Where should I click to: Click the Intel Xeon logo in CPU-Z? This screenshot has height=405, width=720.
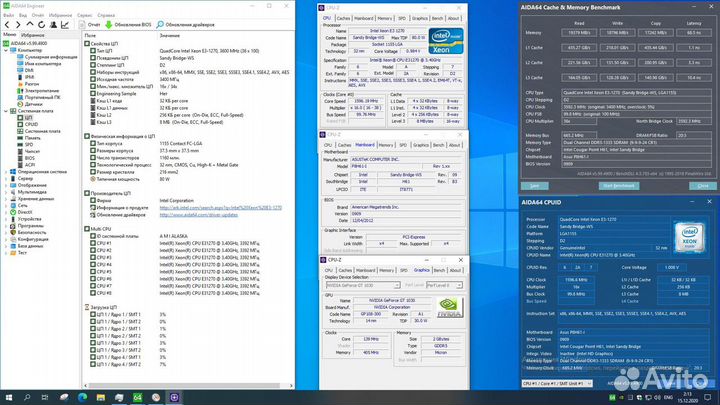tap(445, 41)
